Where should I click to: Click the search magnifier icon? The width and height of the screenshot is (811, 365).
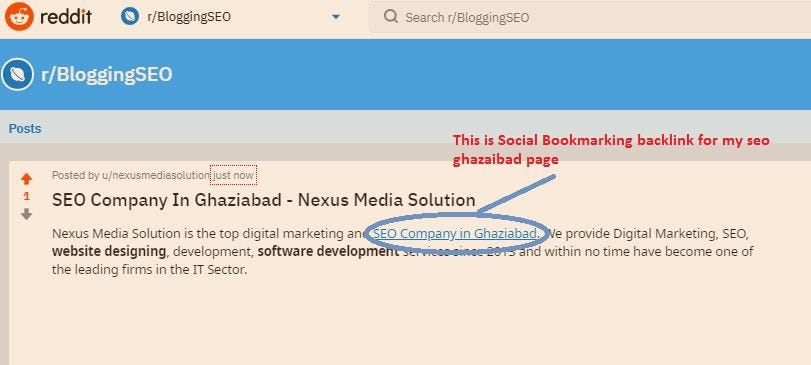pos(391,17)
